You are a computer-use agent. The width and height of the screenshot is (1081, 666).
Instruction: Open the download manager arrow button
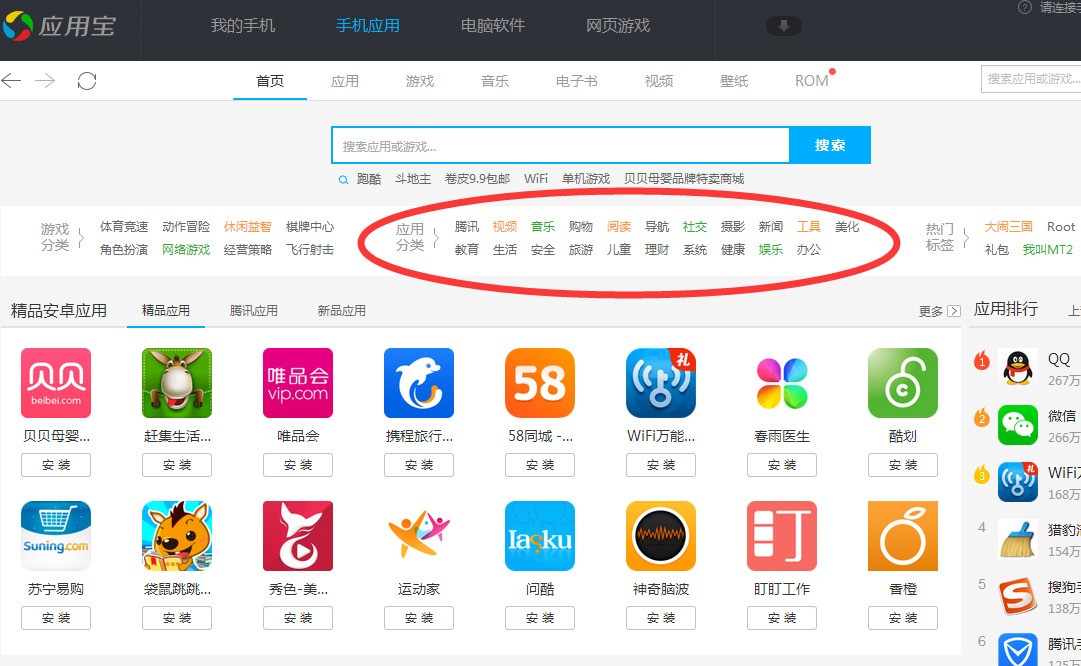click(784, 26)
